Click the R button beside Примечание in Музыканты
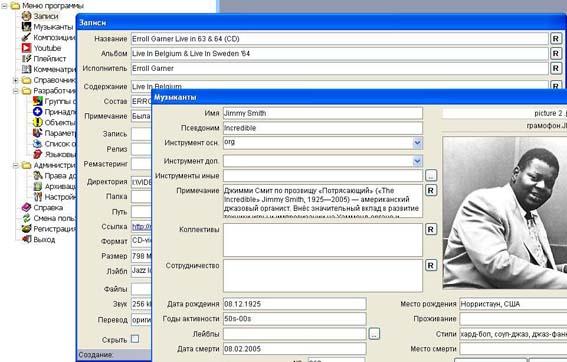Viewport: 567px width, 362px height. point(431,191)
